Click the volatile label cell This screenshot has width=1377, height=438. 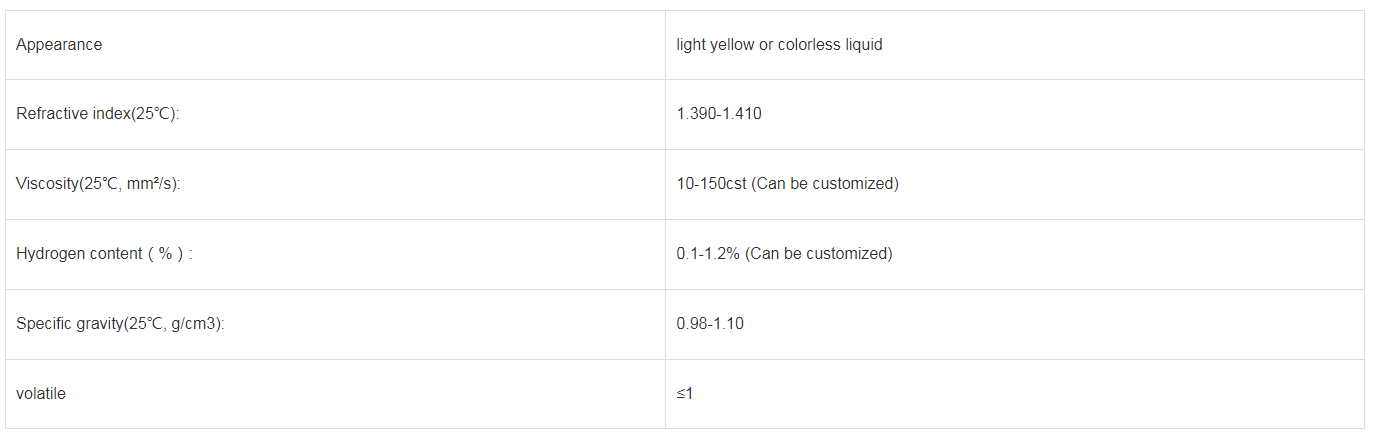coord(335,394)
